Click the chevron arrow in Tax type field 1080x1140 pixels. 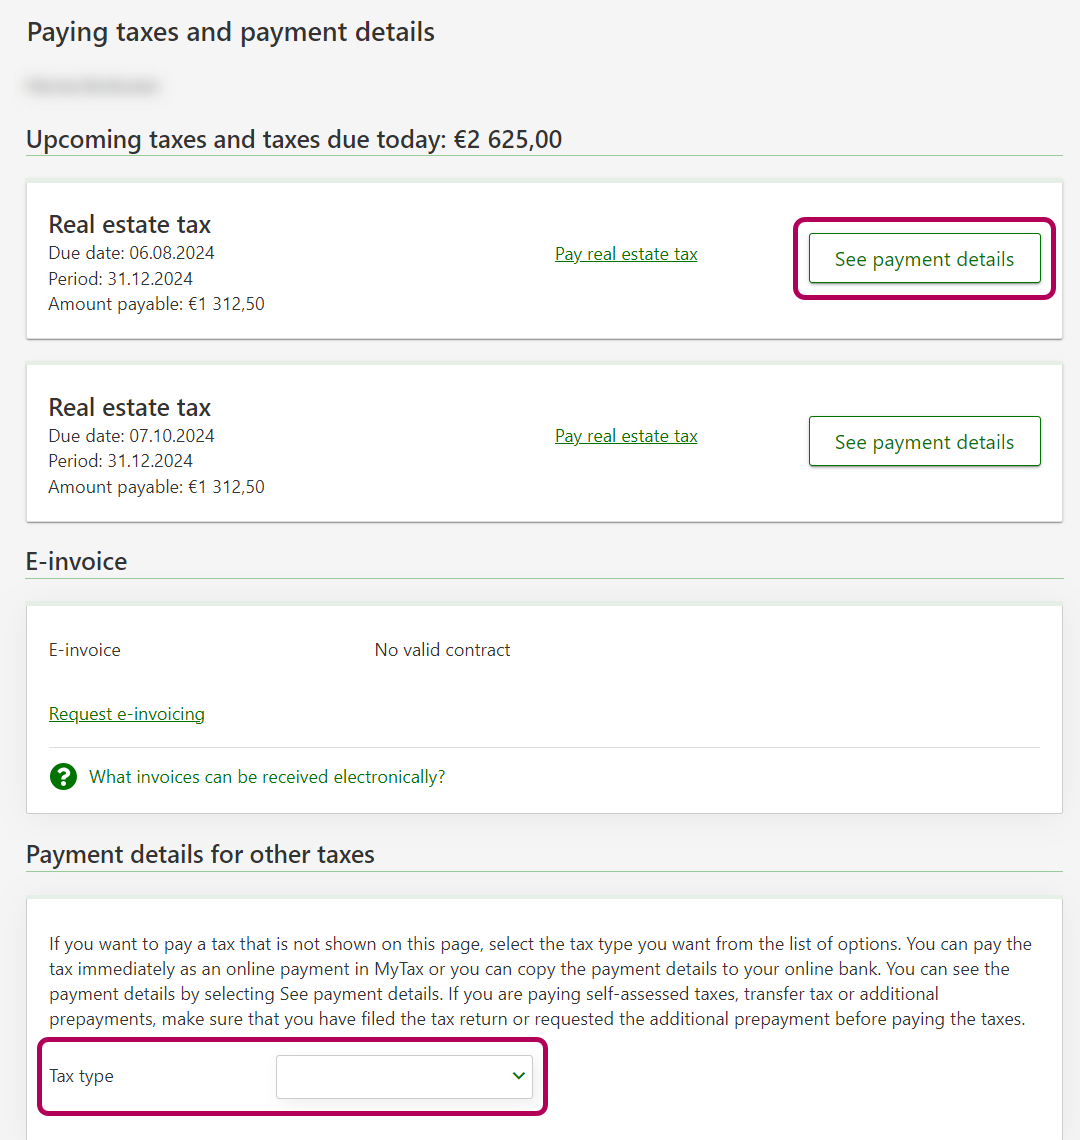coord(518,1076)
